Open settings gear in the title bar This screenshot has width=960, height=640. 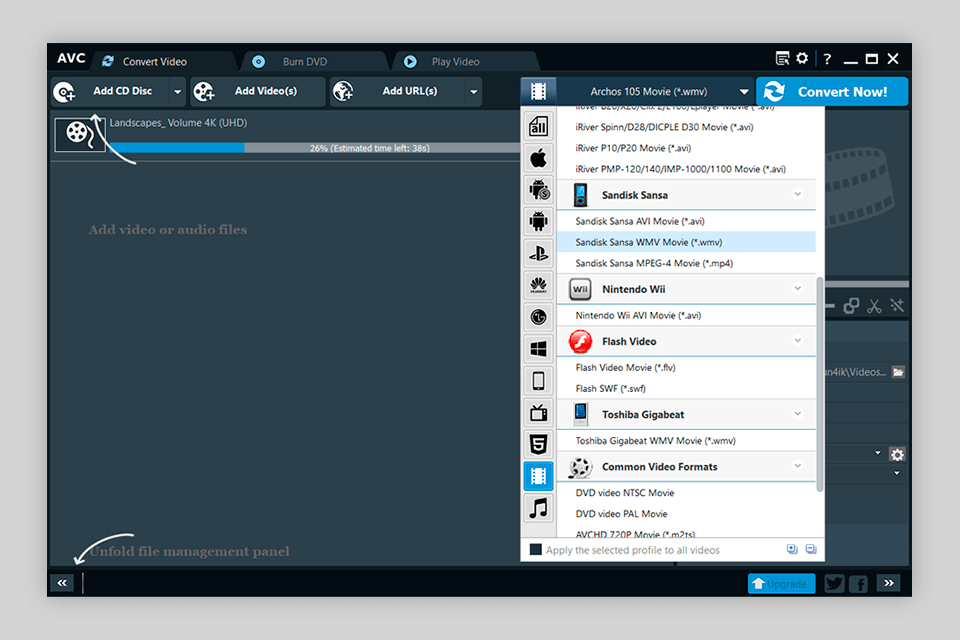802,58
